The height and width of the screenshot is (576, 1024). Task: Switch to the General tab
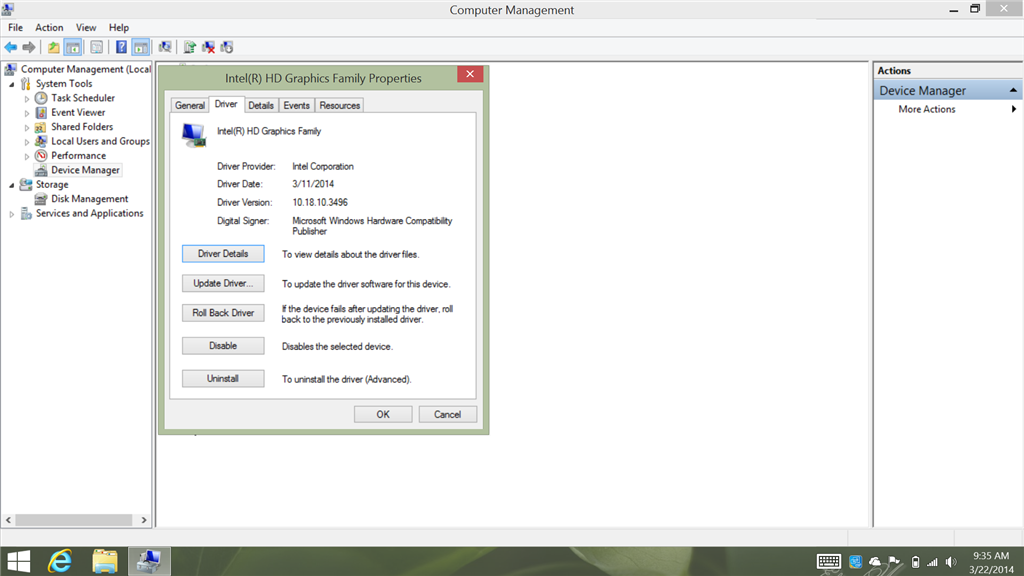(x=190, y=105)
